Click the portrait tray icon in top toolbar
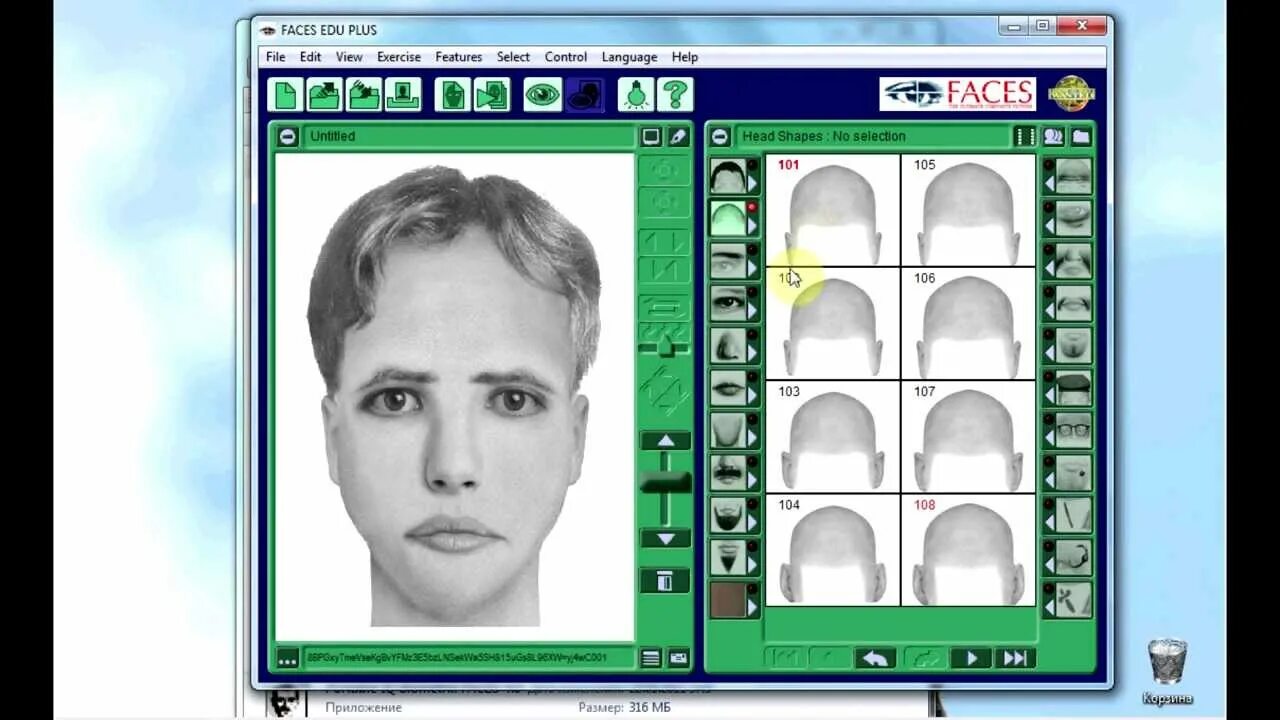The height and width of the screenshot is (720, 1280). tap(403, 95)
